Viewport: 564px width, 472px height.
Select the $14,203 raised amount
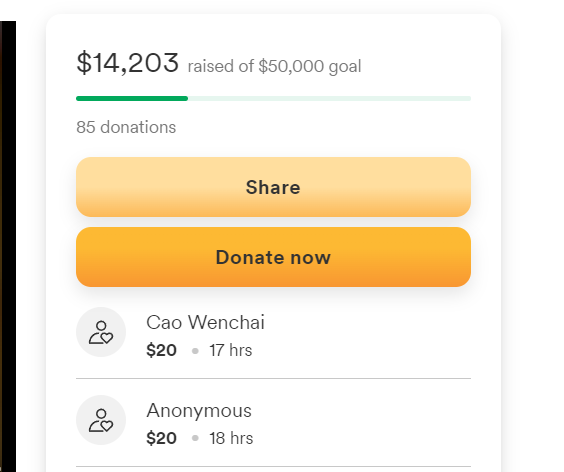pyautogui.click(x=128, y=63)
